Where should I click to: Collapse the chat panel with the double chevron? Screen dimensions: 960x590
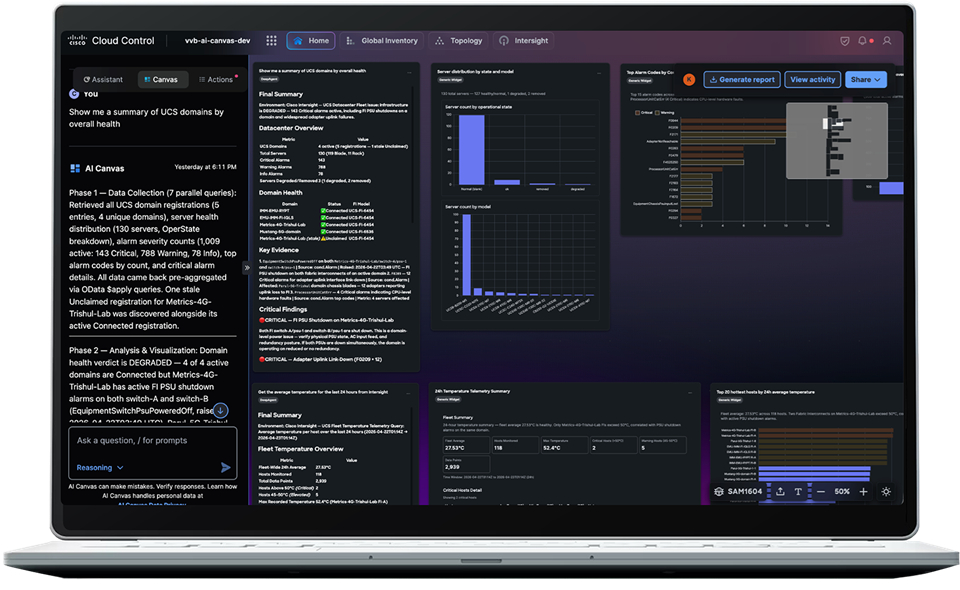click(247, 267)
